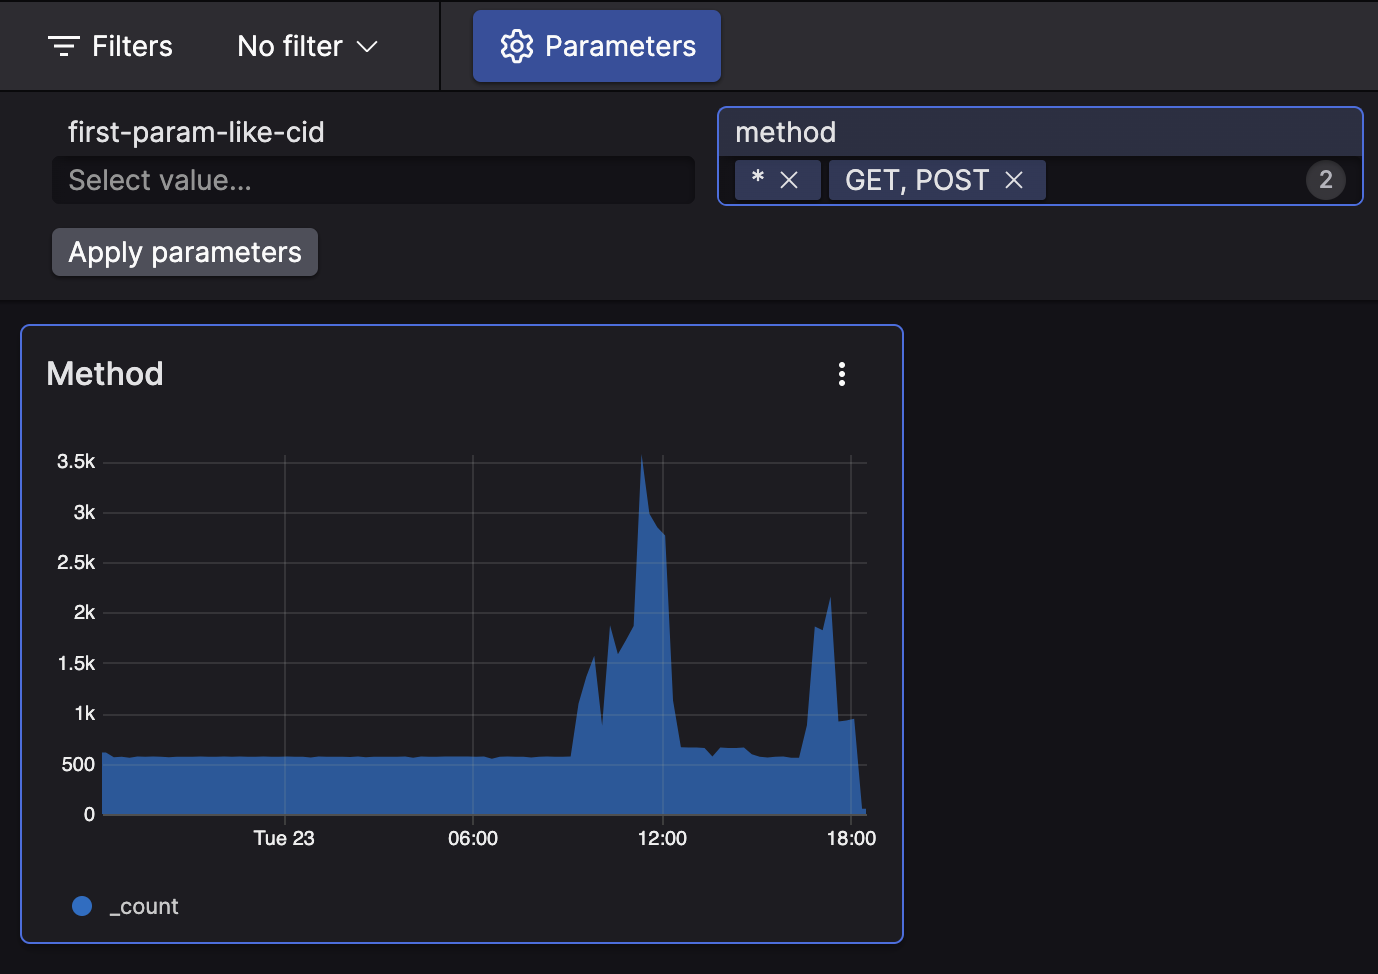Toggle the _count series legend label
This screenshot has height=974, width=1378.
pyautogui.click(x=144, y=906)
